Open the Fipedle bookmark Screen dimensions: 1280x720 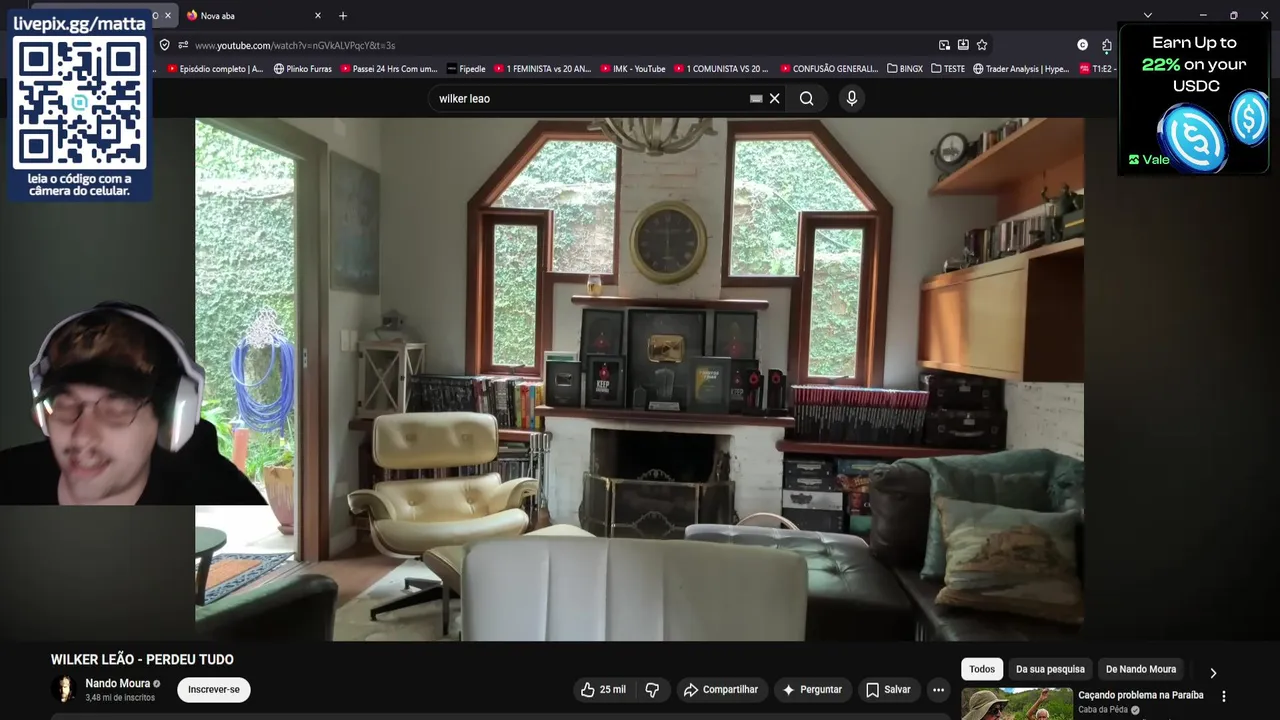466,69
